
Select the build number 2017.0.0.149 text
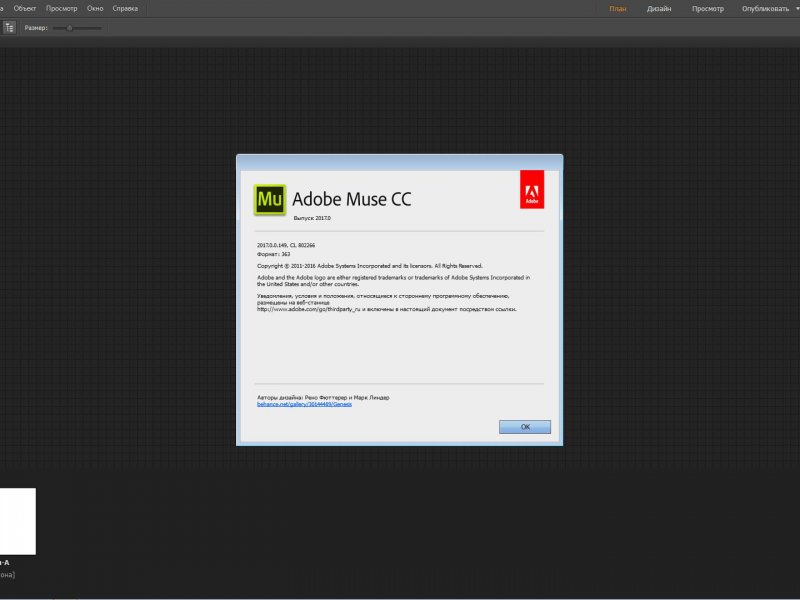pyautogui.click(x=271, y=245)
